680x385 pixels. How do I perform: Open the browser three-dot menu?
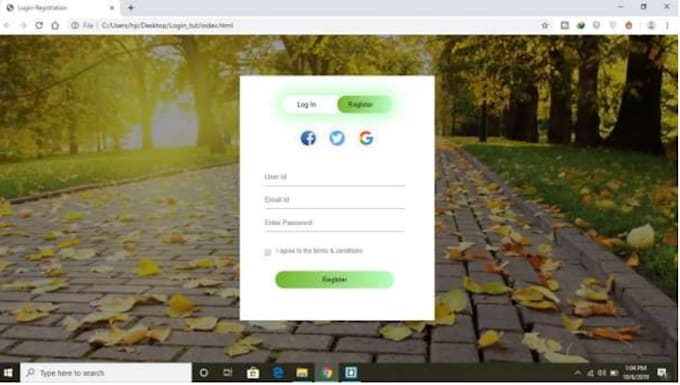(x=667, y=26)
